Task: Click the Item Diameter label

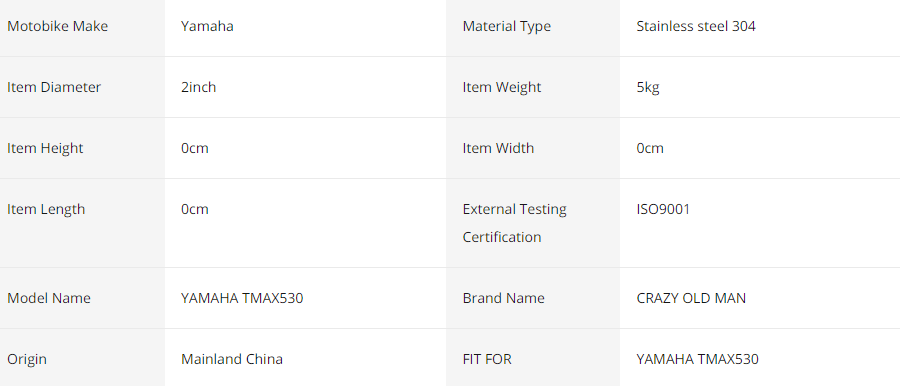Action: [54, 87]
